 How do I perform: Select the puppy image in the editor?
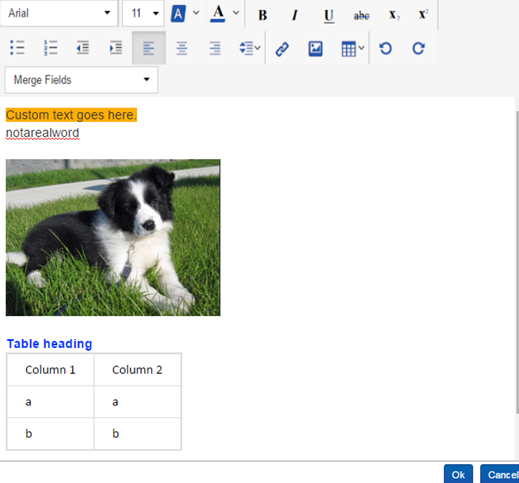pyautogui.click(x=113, y=237)
